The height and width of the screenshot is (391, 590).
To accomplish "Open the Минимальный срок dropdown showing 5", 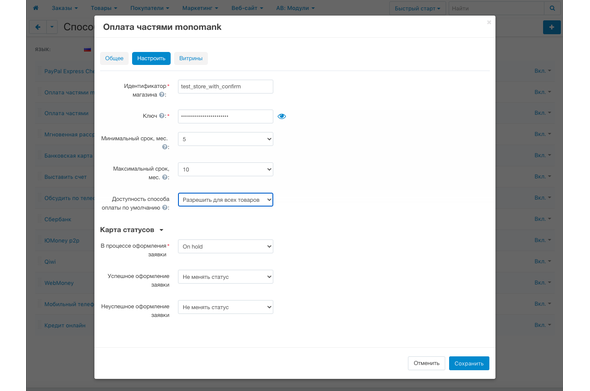I will pyautogui.click(x=225, y=139).
